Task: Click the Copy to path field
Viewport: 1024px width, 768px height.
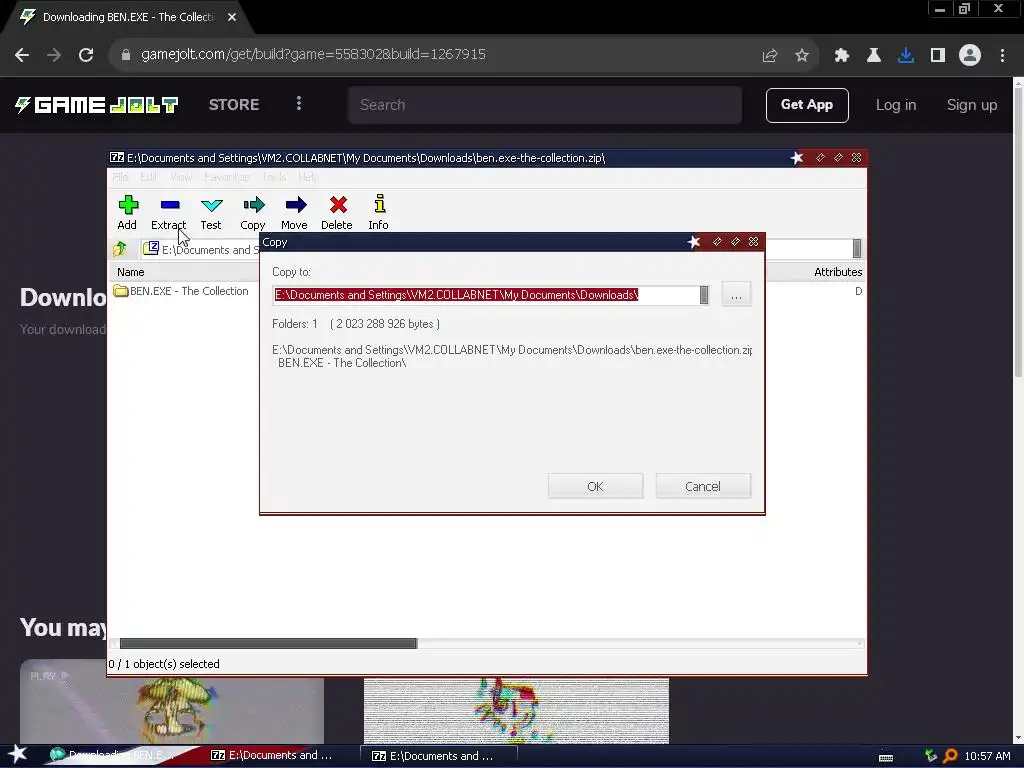Action: coord(485,295)
